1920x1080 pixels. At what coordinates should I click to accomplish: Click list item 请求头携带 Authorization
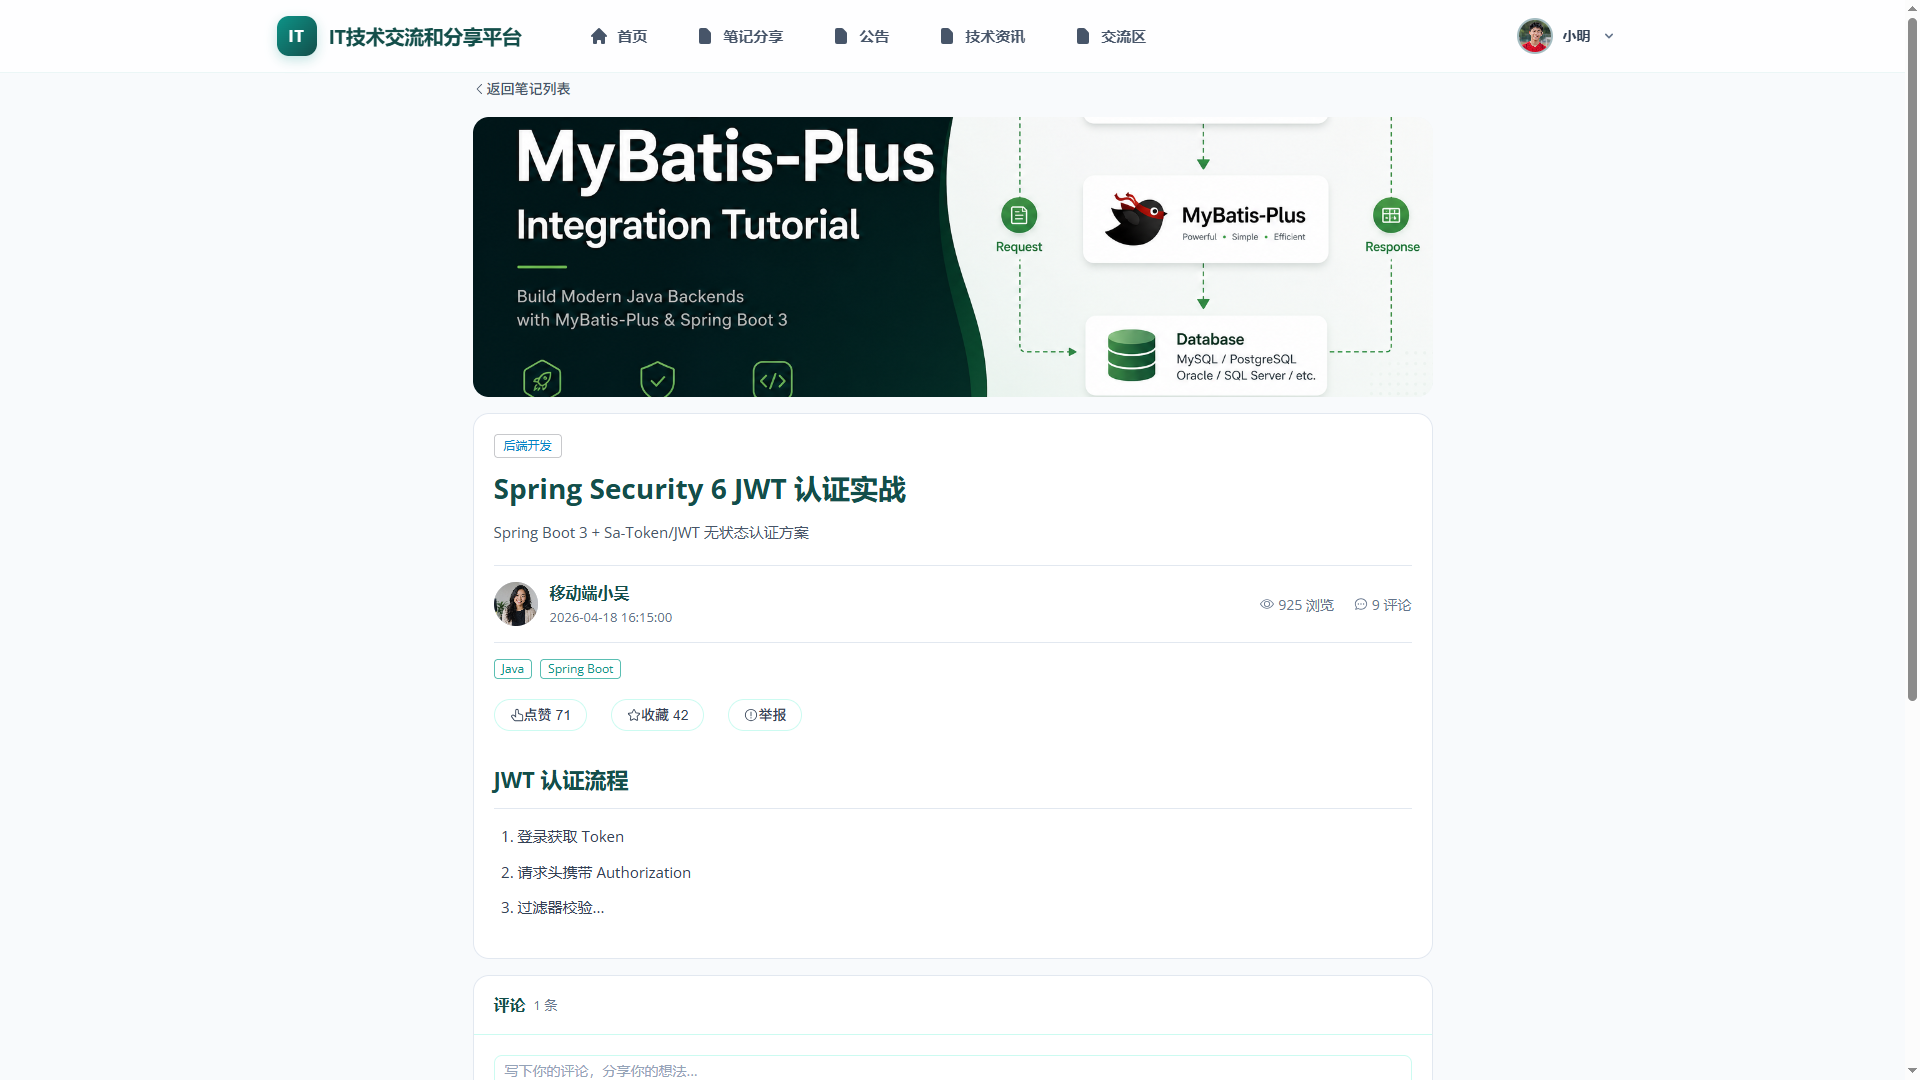click(604, 873)
